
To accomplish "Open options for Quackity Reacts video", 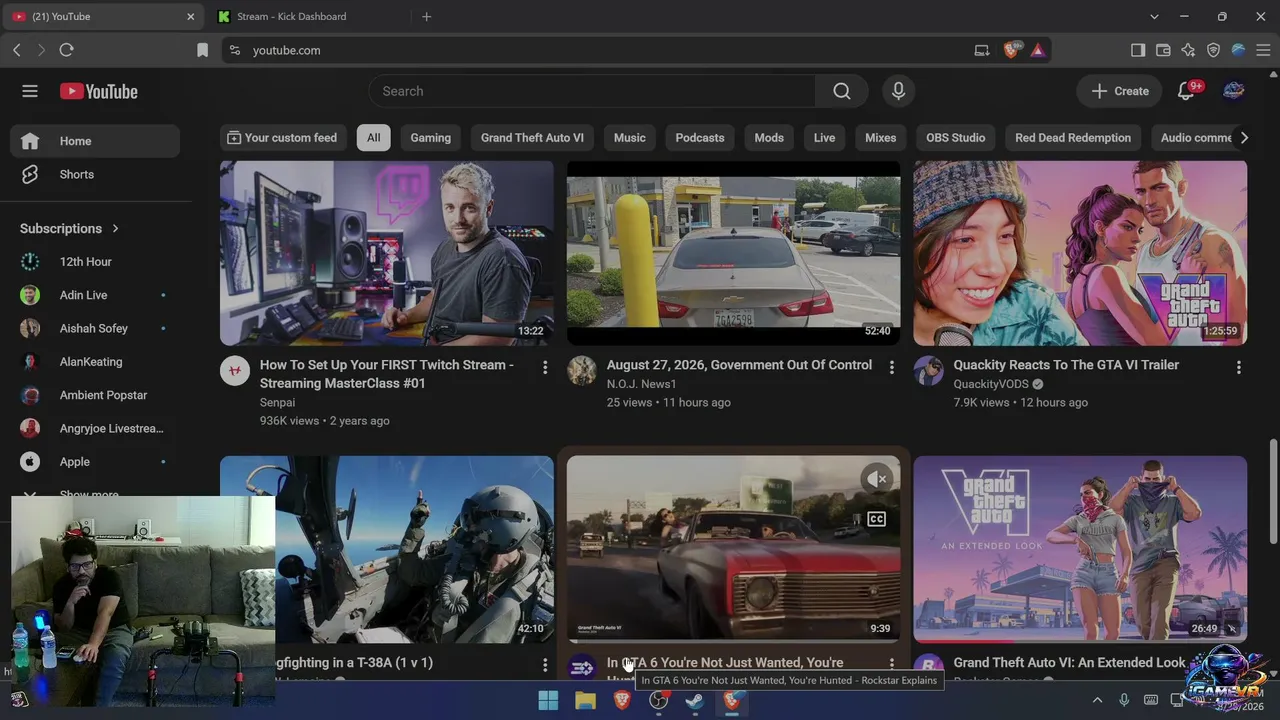I will pyautogui.click(x=1239, y=368).
